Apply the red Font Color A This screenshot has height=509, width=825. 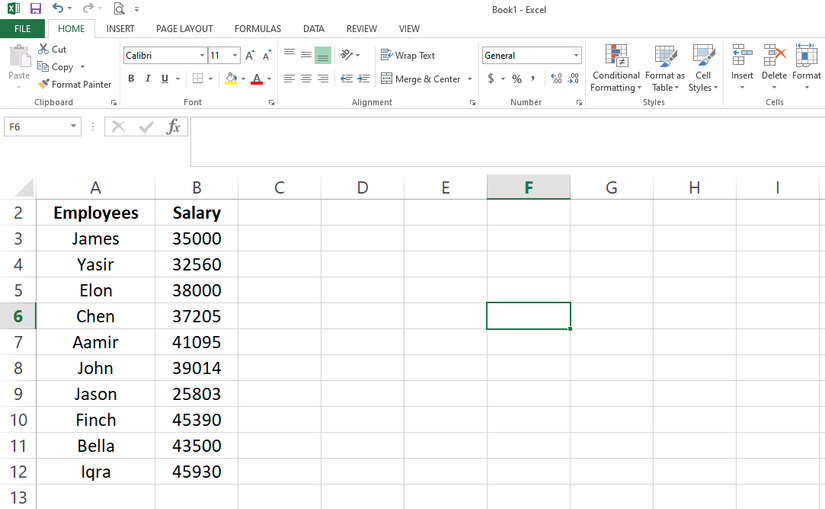click(x=257, y=78)
